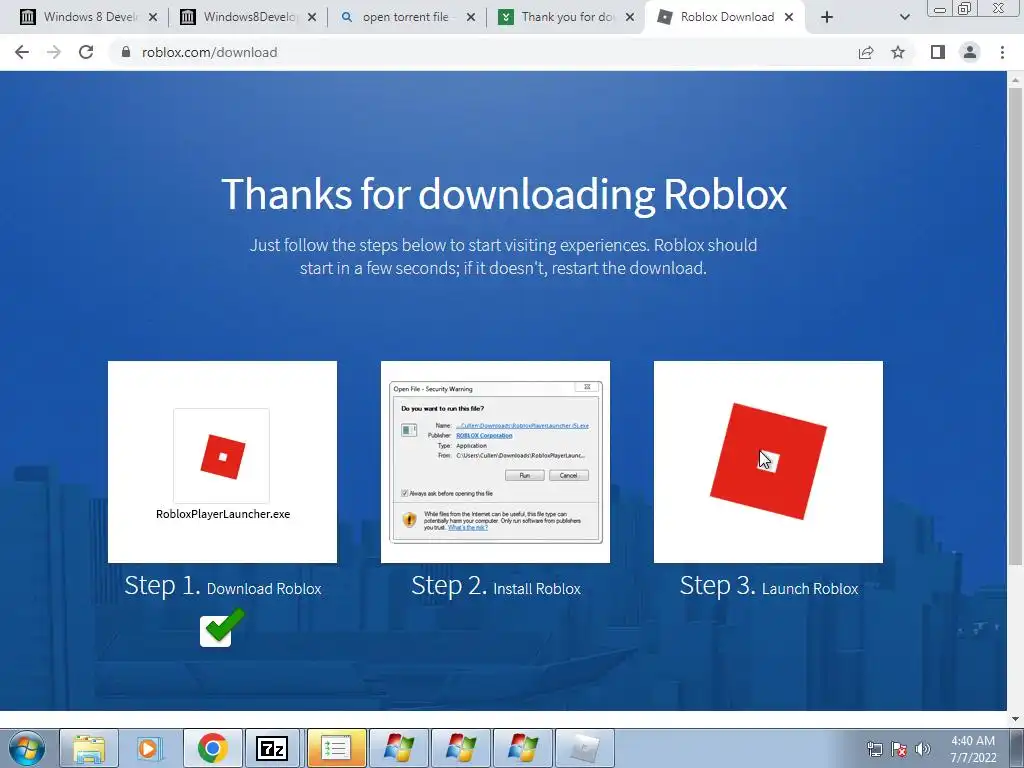
Task: Open the checklist app on the taskbar
Action: [336, 748]
